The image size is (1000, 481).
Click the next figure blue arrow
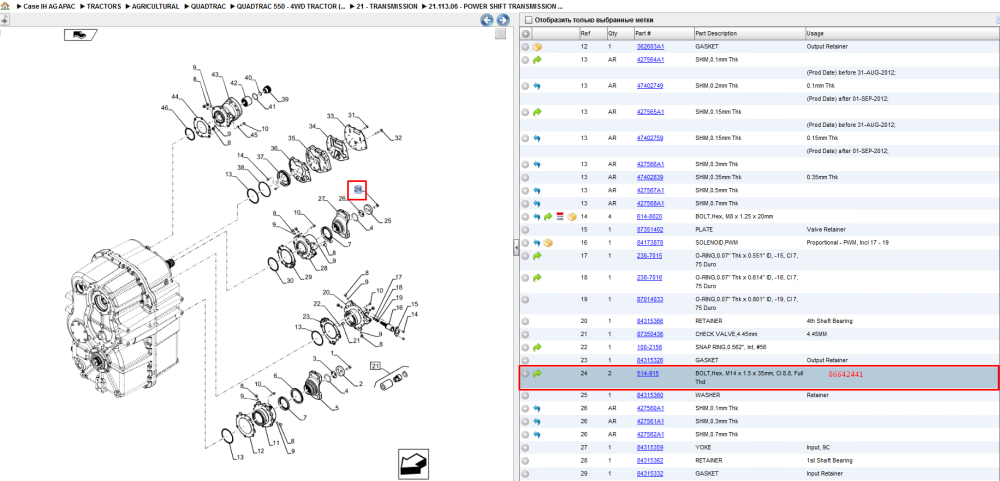click(x=503, y=20)
